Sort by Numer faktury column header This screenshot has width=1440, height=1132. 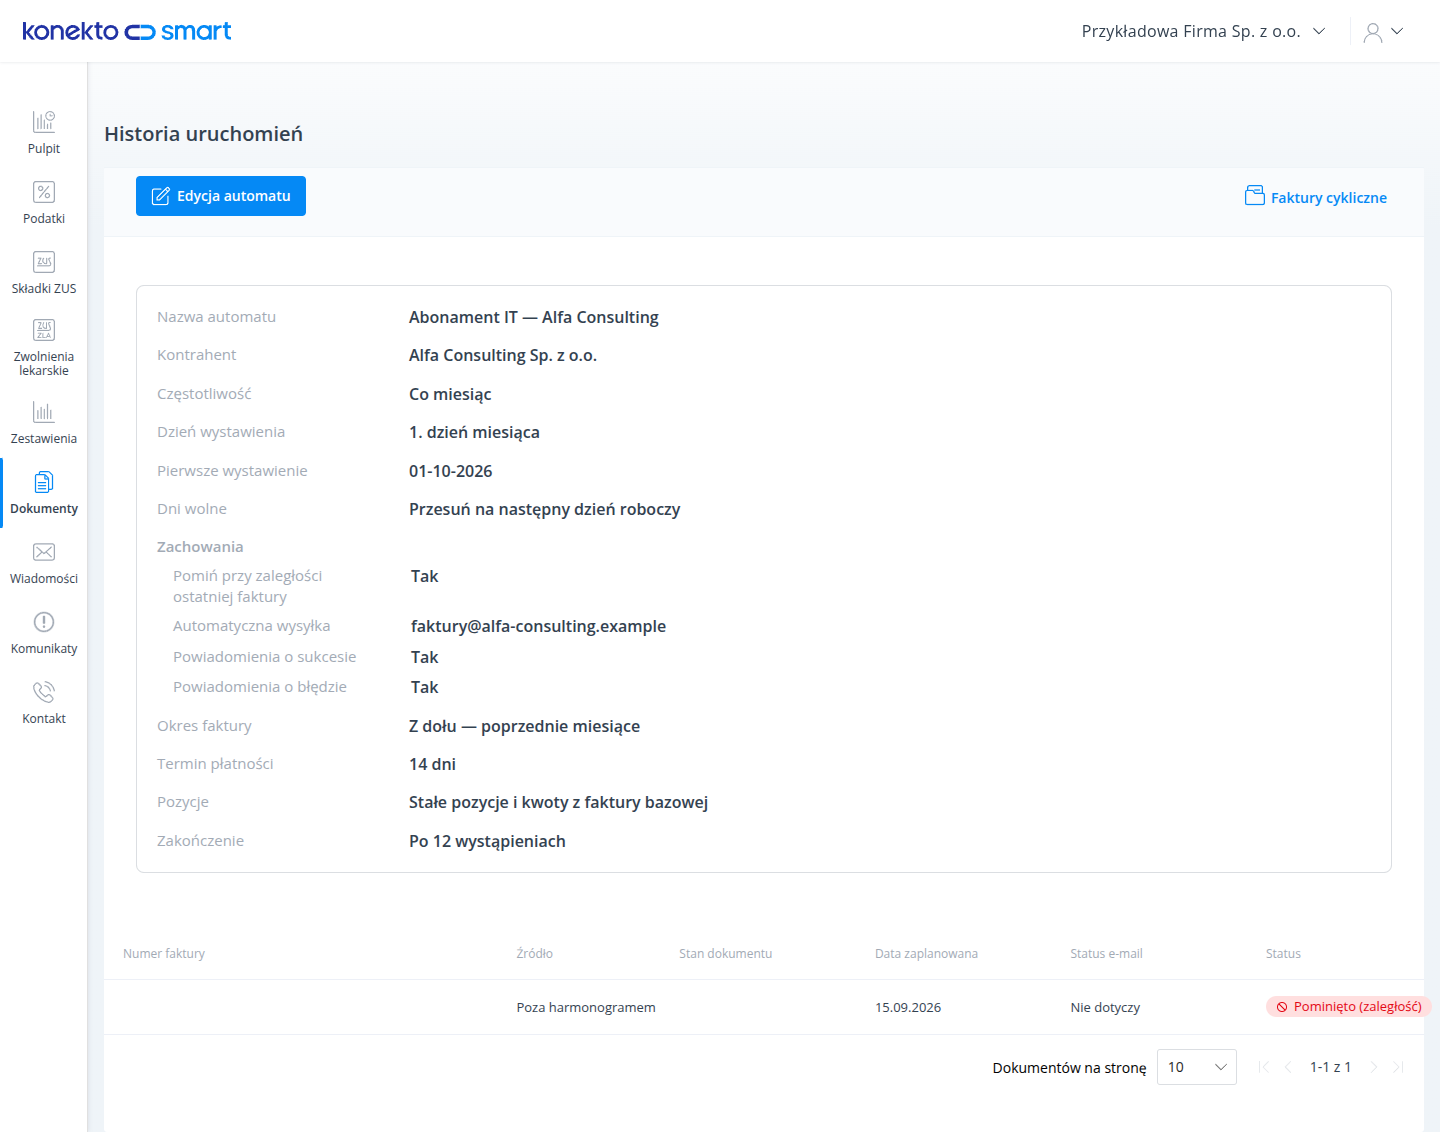[x=164, y=954]
